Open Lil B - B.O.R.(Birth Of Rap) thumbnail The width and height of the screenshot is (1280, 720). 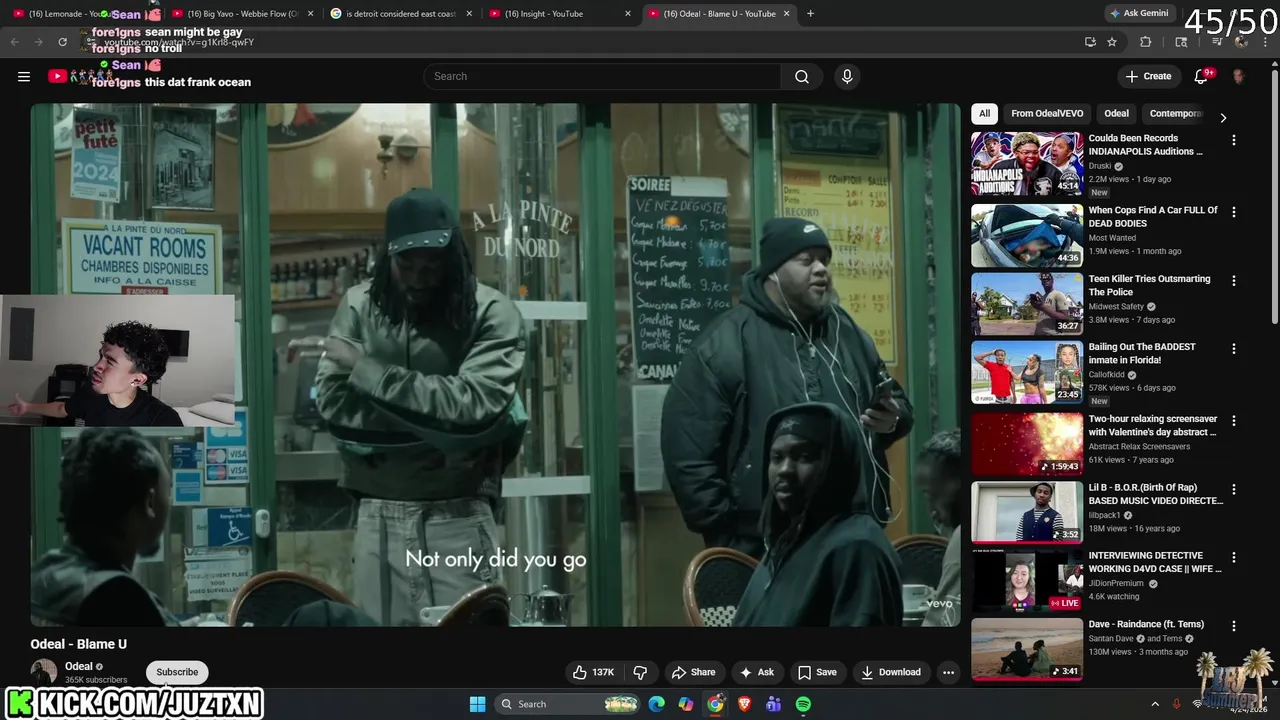coord(1027,512)
